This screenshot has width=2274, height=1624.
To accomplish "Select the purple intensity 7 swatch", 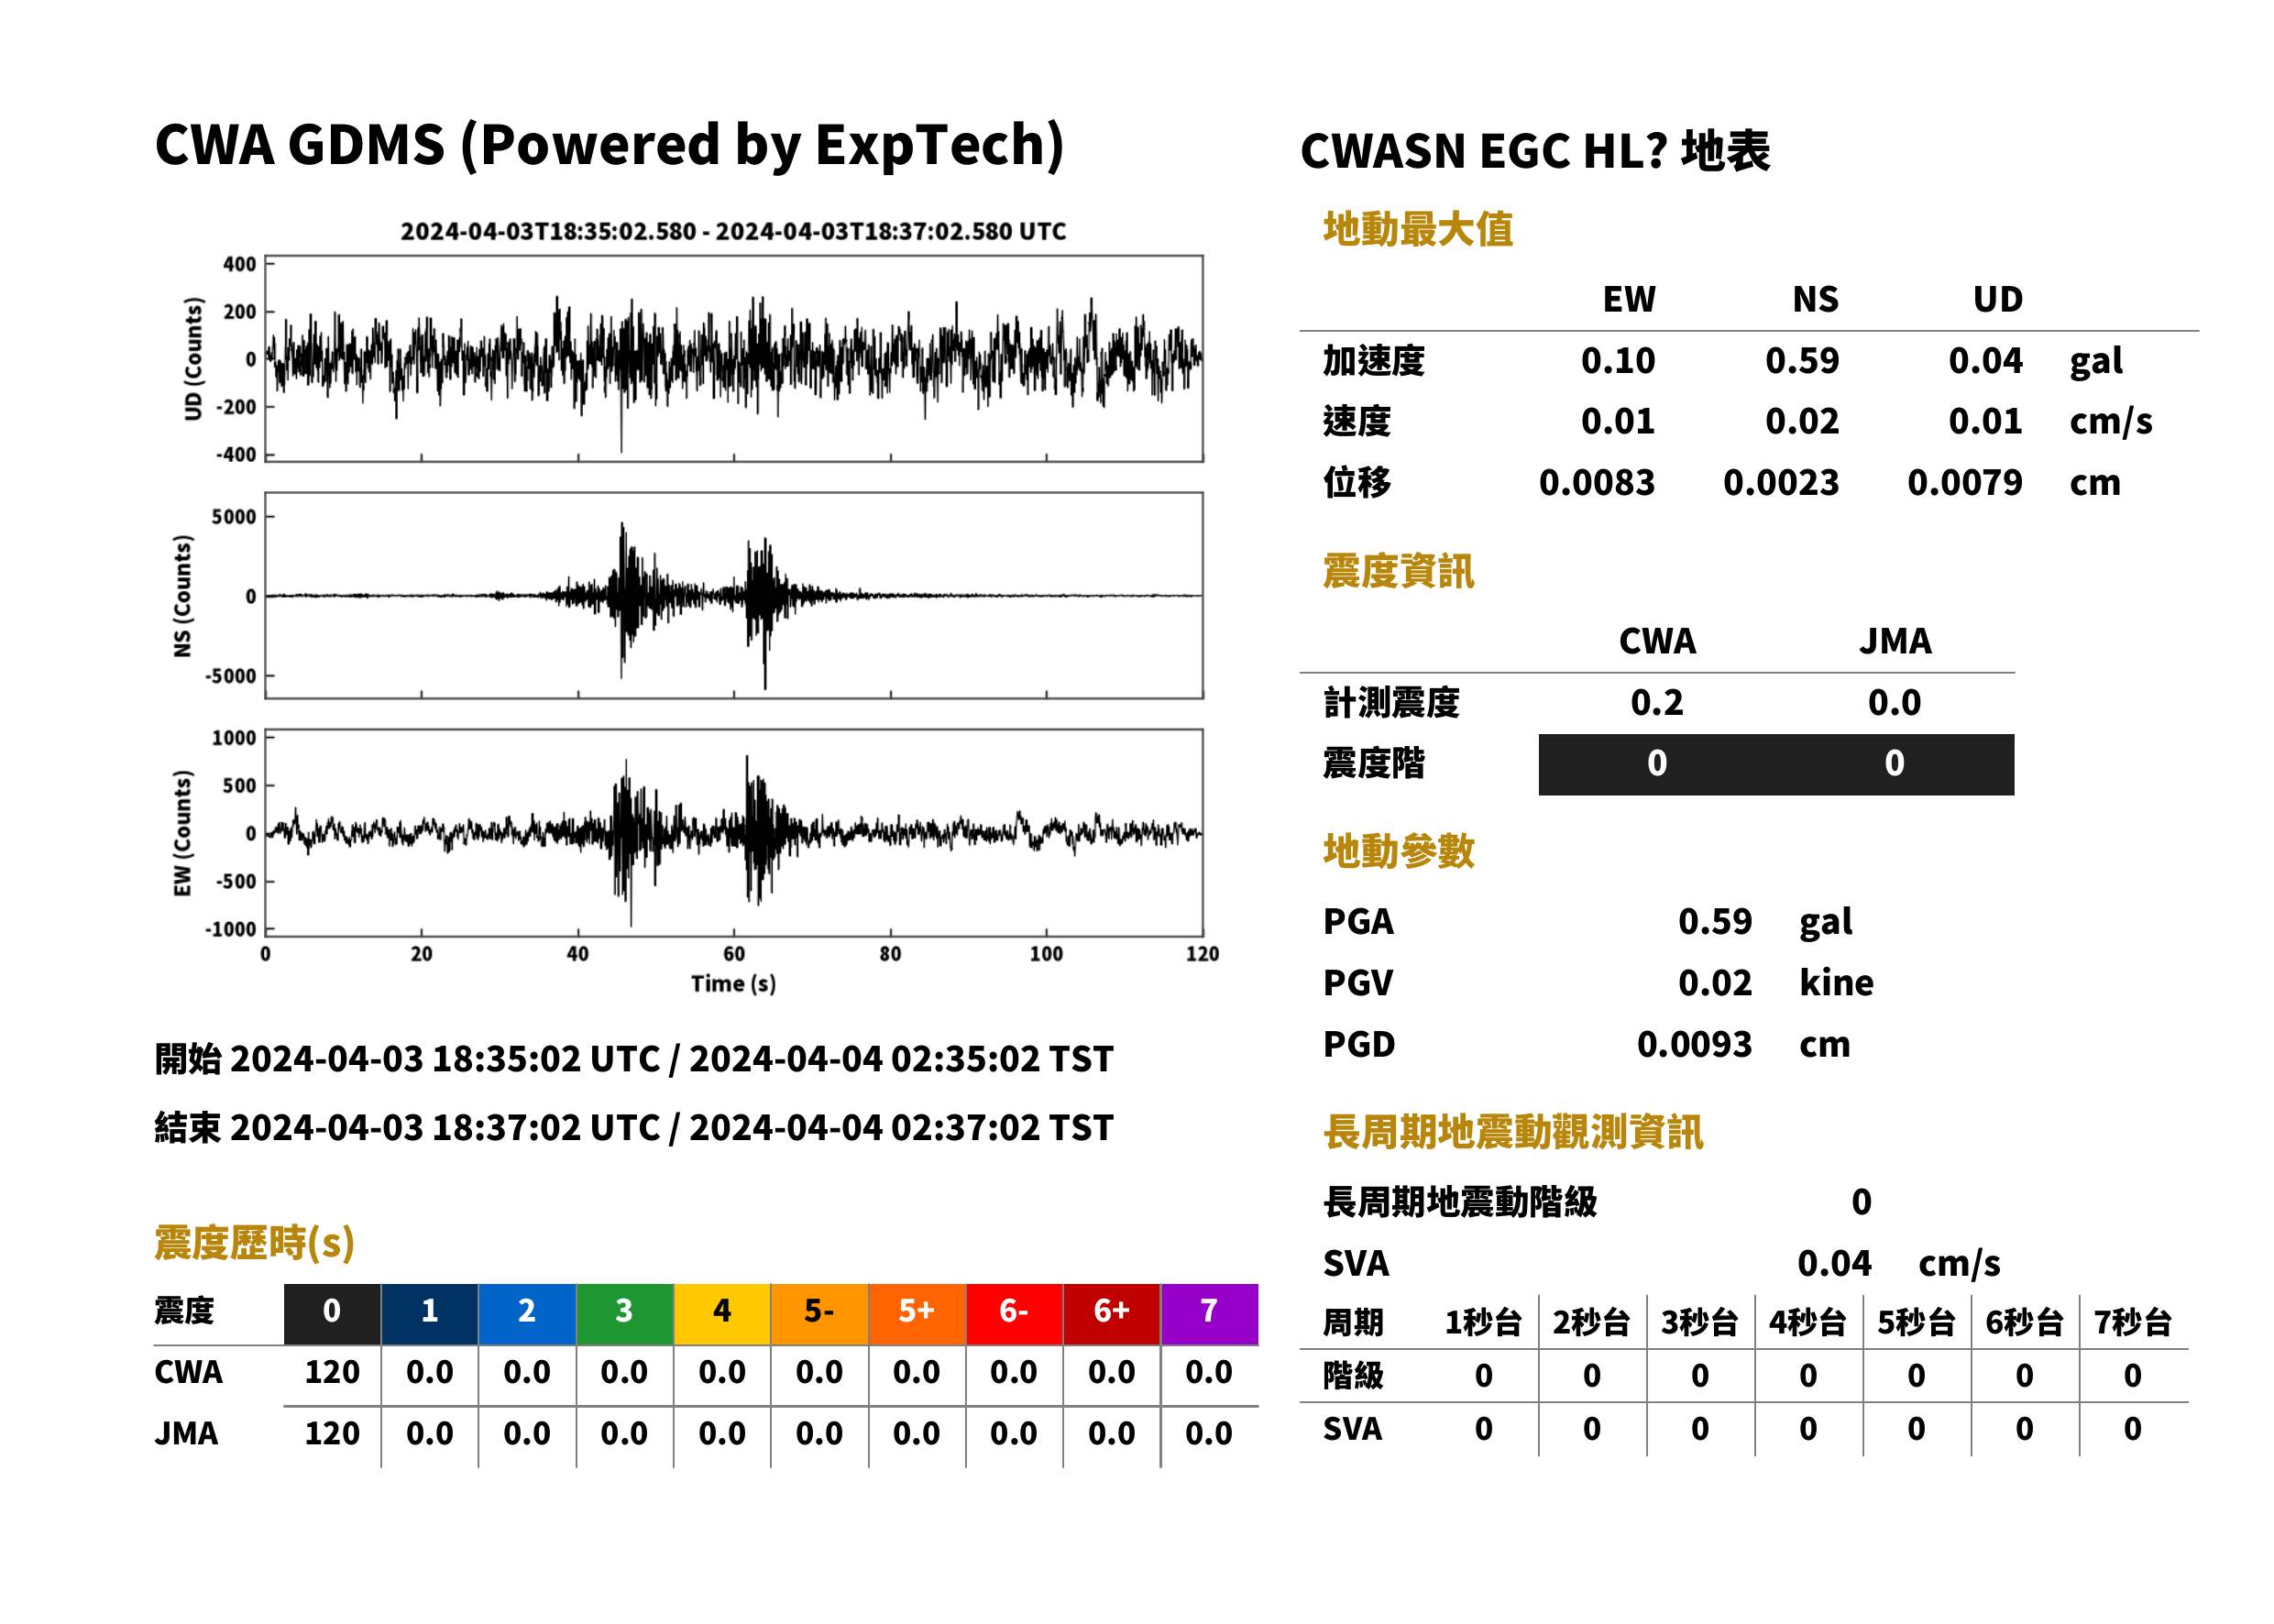I will pyautogui.click(x=1209, y=1313).
